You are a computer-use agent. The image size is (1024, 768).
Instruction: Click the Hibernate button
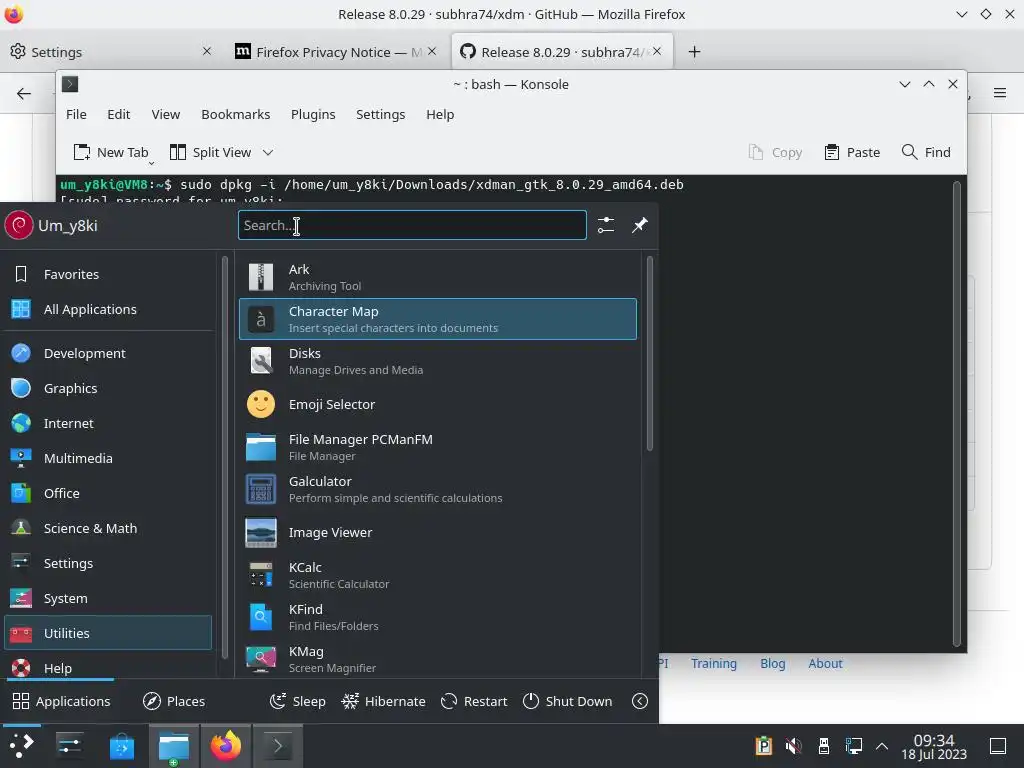coord(383,701)
